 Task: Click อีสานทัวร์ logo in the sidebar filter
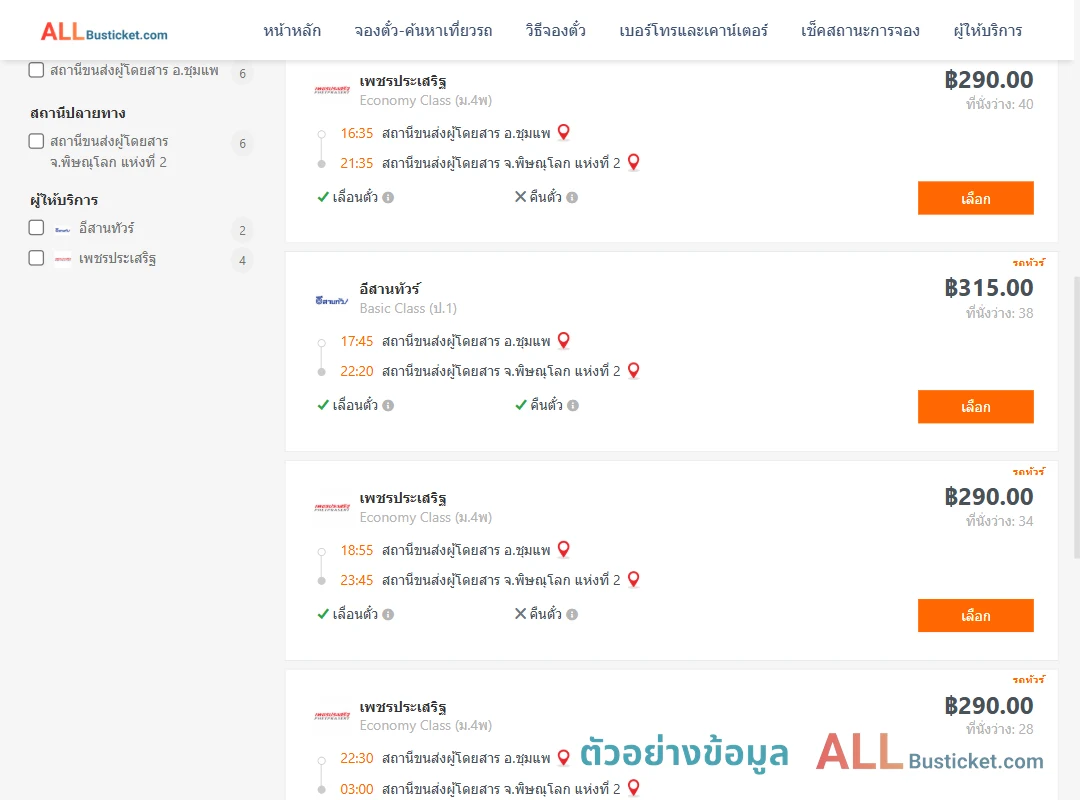coord(63,229)
